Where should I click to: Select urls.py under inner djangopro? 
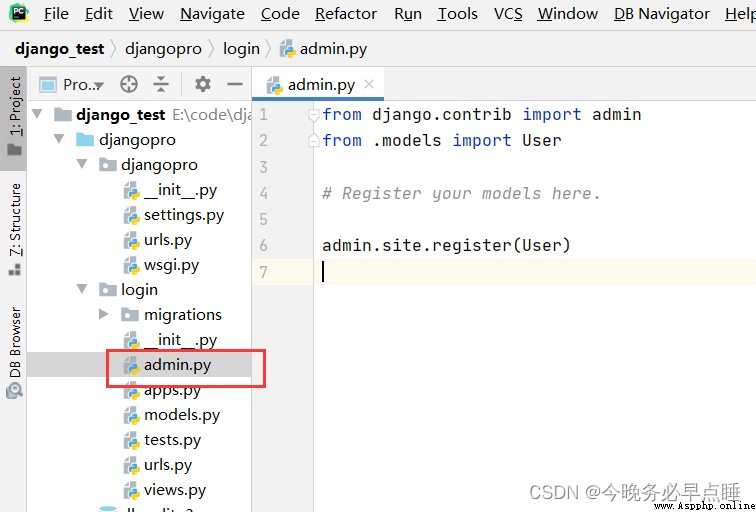139,240
